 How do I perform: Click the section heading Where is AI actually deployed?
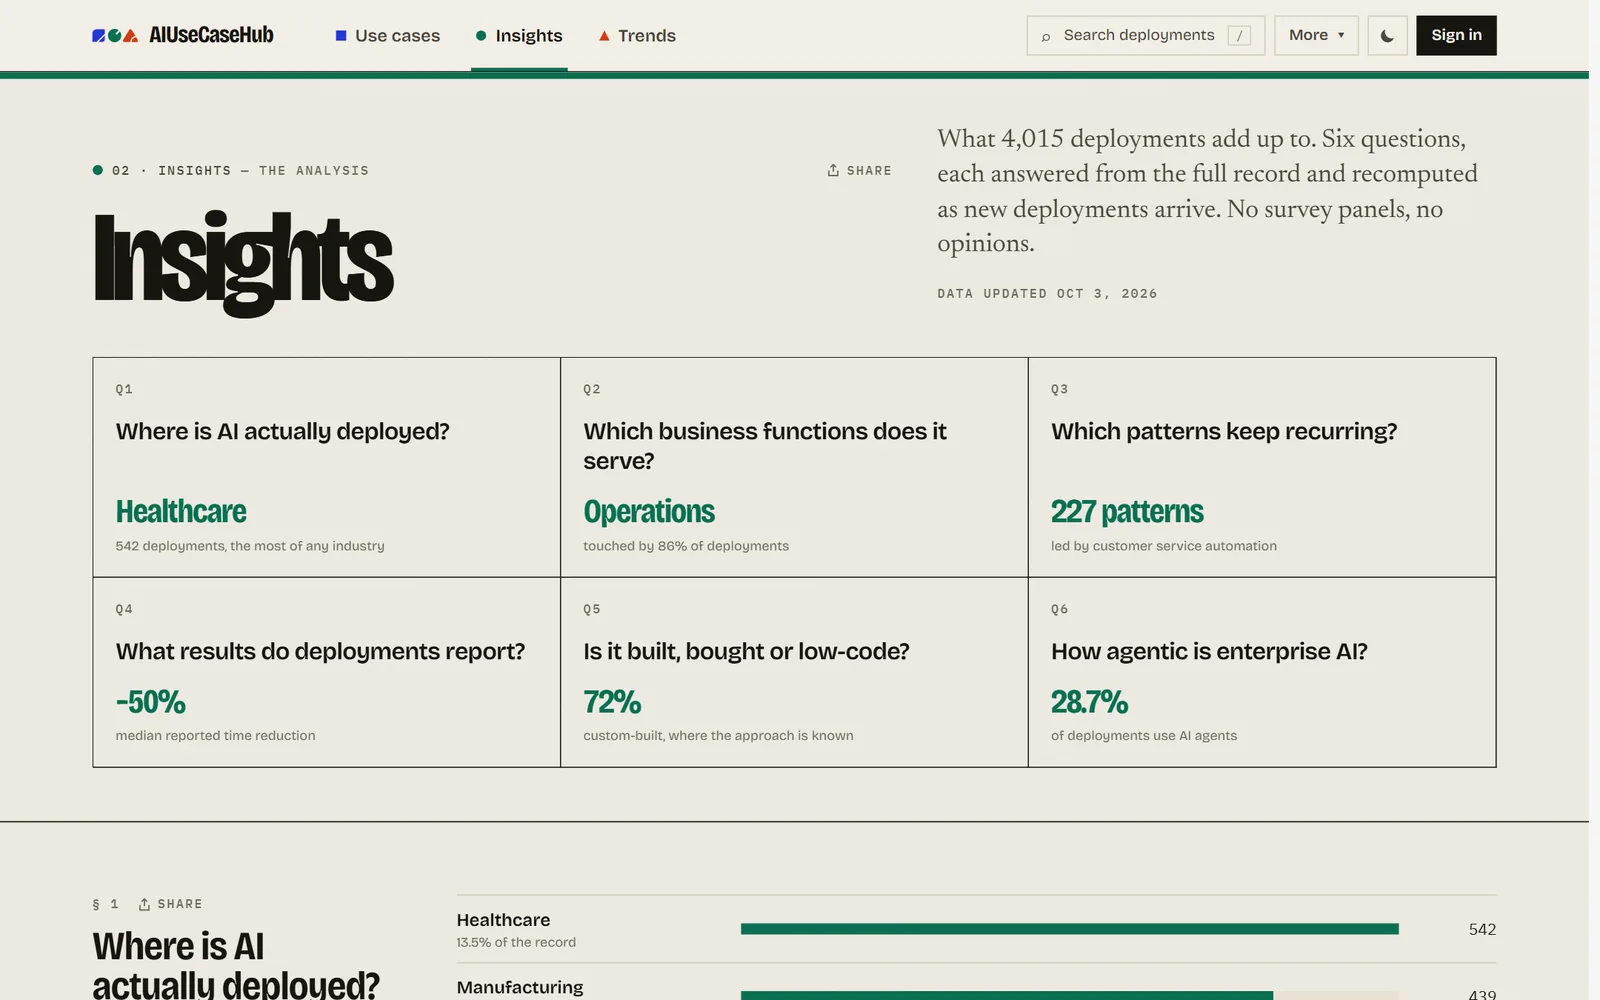[x=236, y=965]
